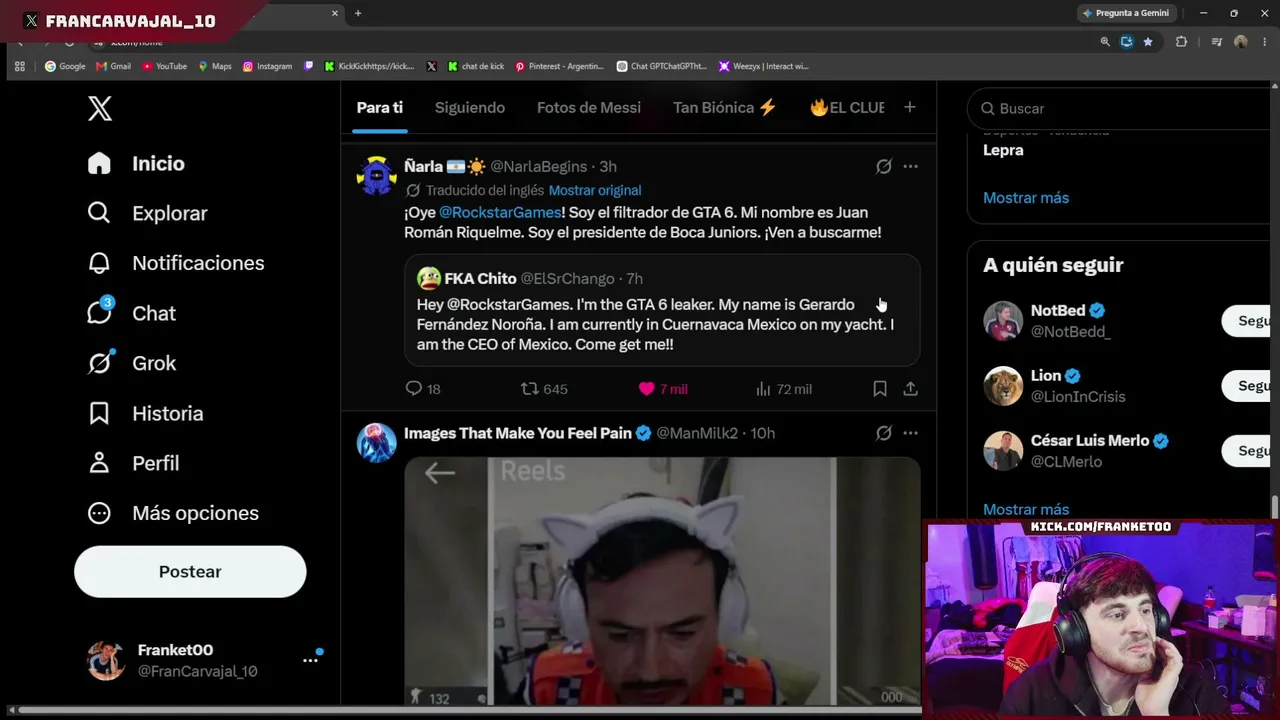Open Chrome three-dot menu
The height and width of the screenshot is (720, 1280).
point(1265,42)
